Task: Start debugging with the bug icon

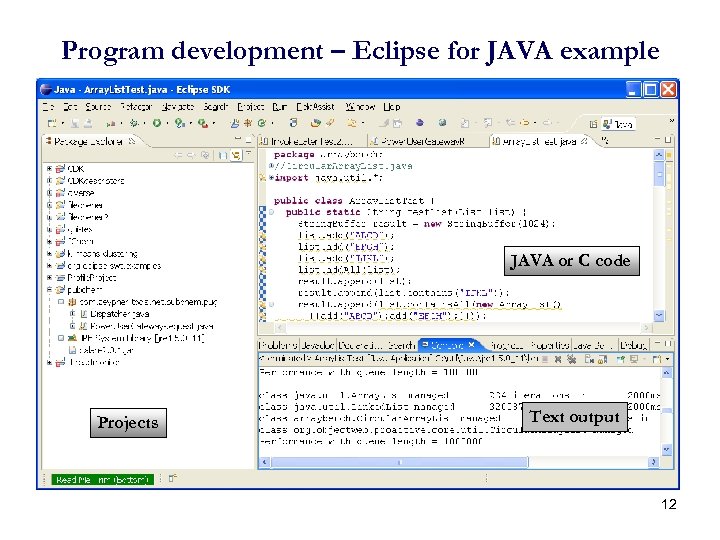Action: (x=134, y=123)
